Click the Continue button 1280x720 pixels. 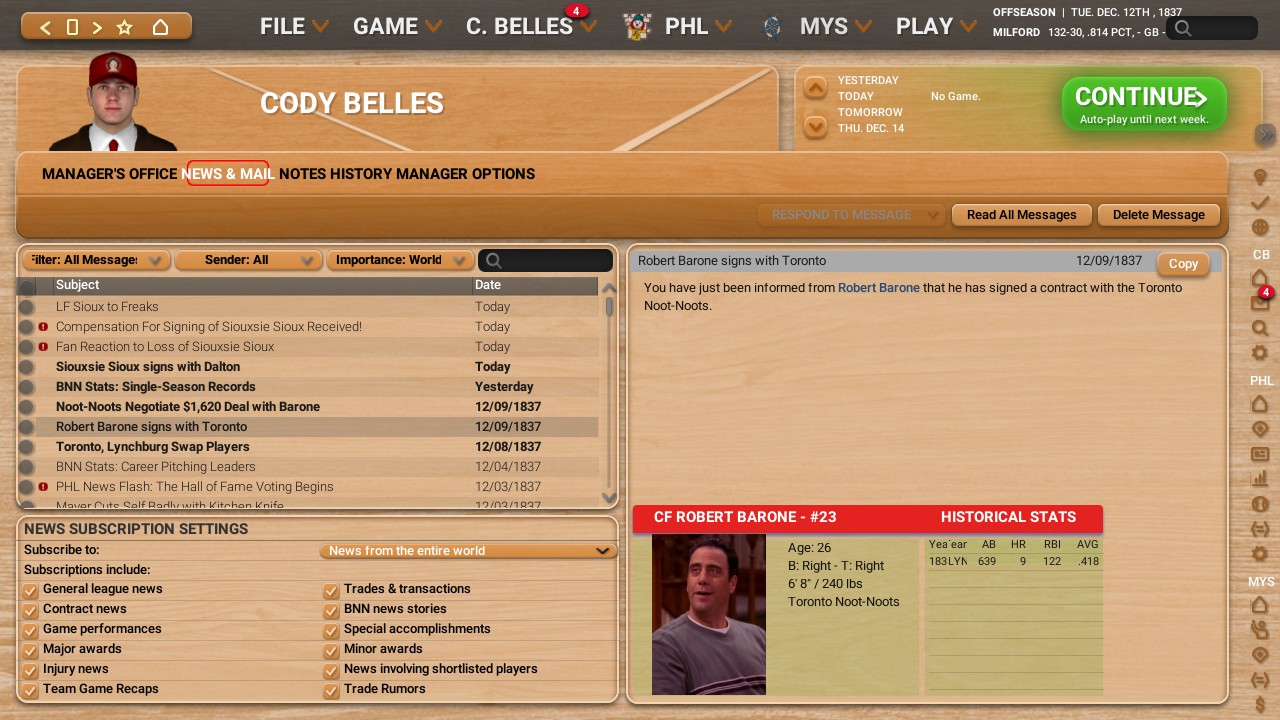pyautogui.click(x=1143, y=104)
